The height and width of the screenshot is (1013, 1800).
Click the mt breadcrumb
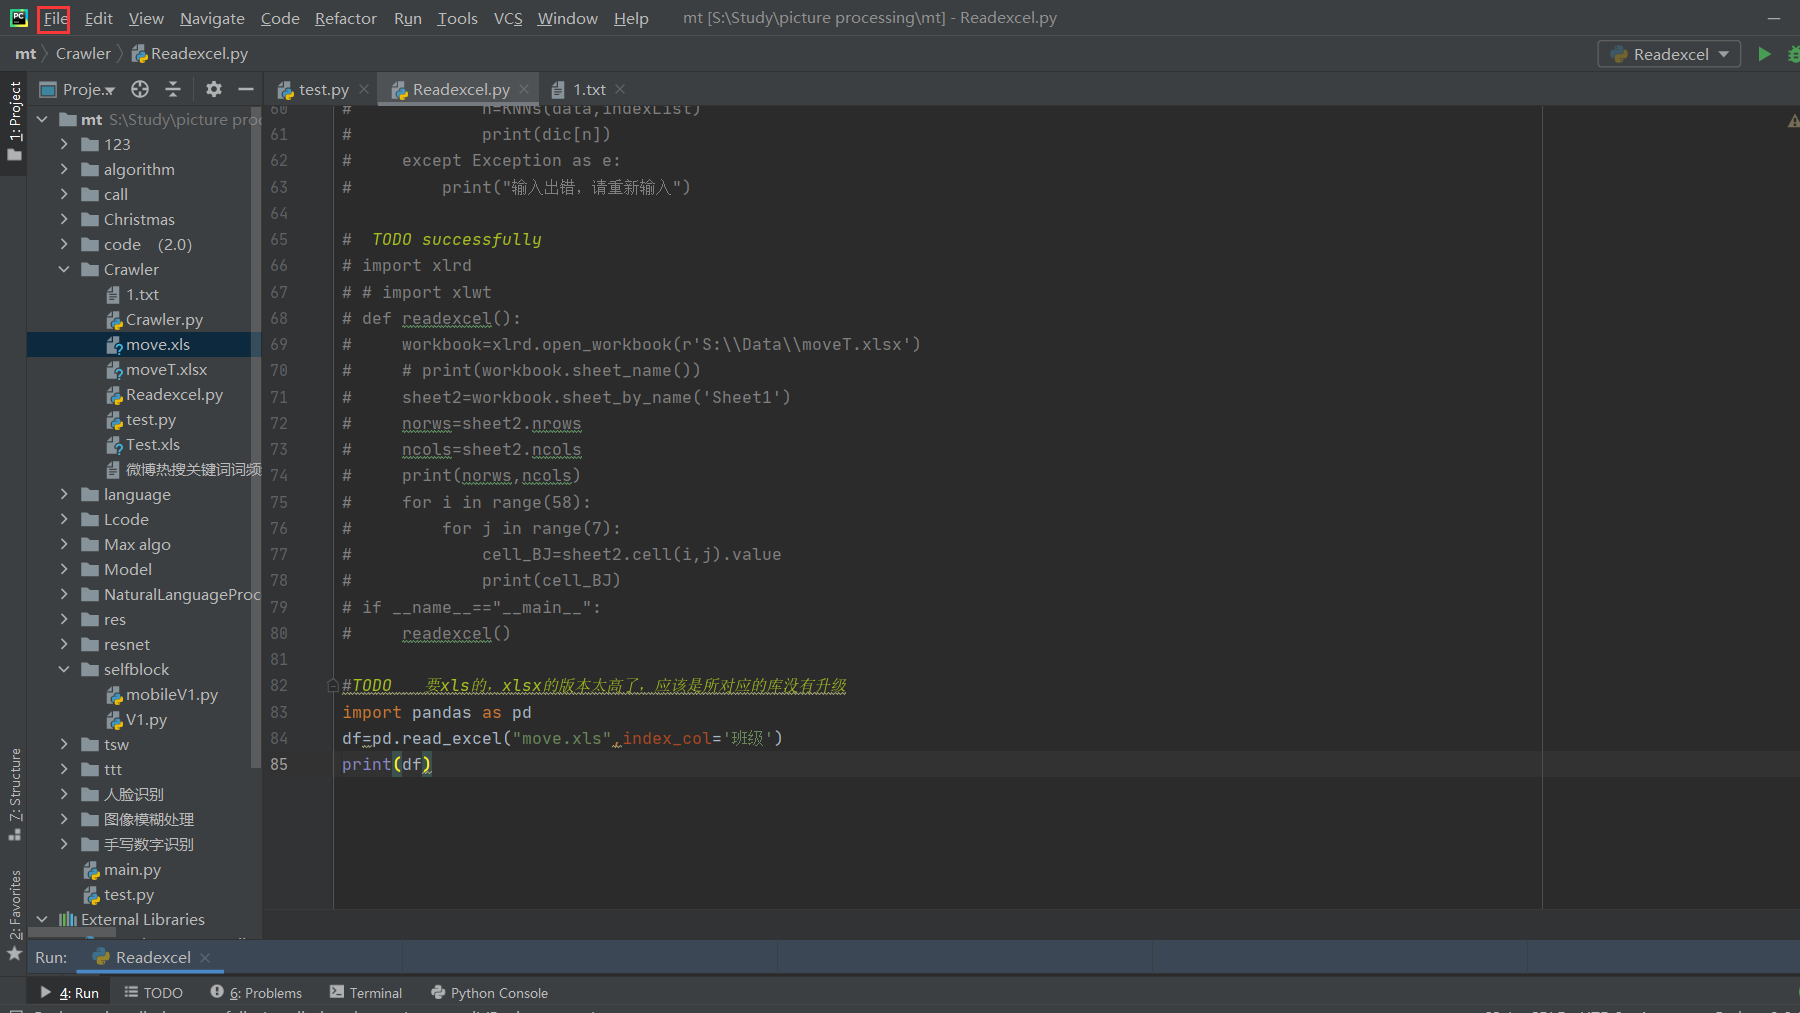pos(25,54)
